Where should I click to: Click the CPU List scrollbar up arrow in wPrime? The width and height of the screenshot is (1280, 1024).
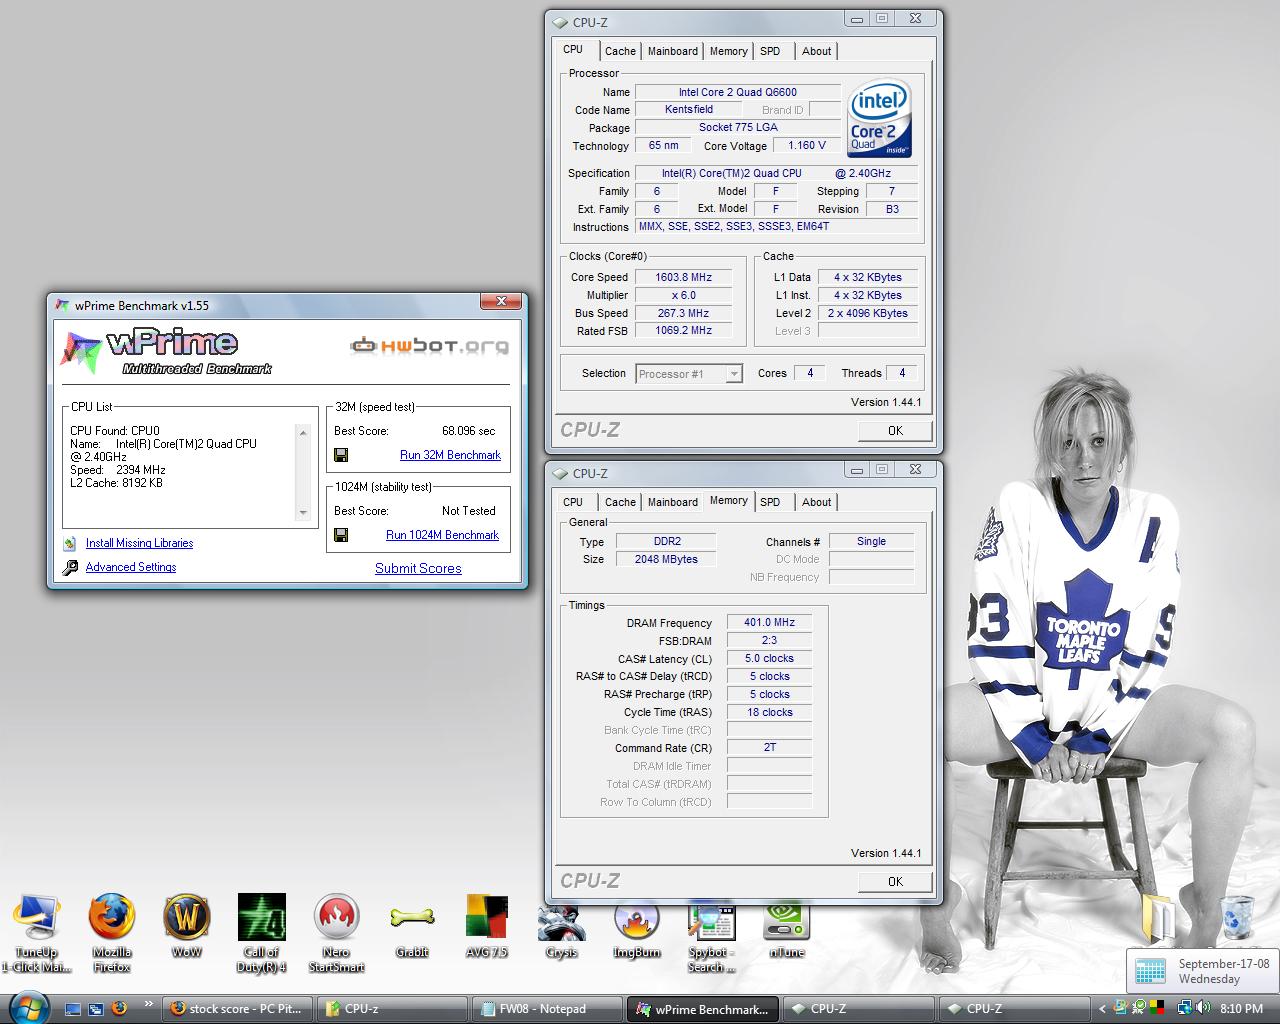click(303, 432)
